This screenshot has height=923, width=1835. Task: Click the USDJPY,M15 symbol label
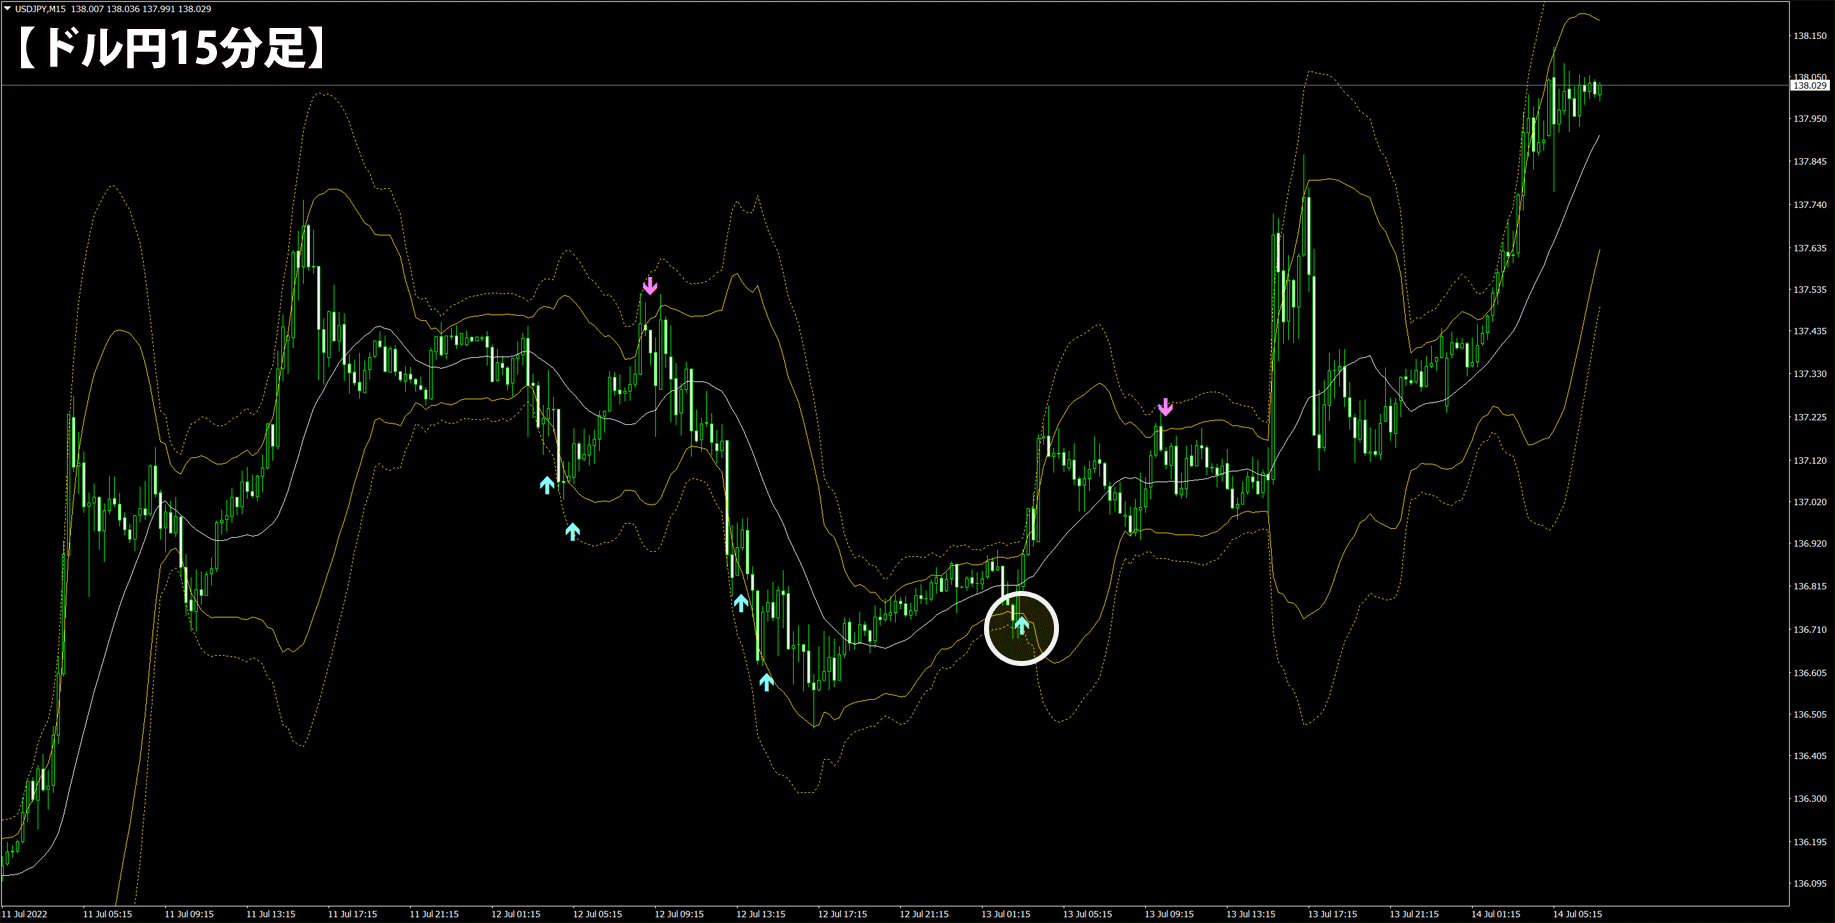[x=40, y=9]
